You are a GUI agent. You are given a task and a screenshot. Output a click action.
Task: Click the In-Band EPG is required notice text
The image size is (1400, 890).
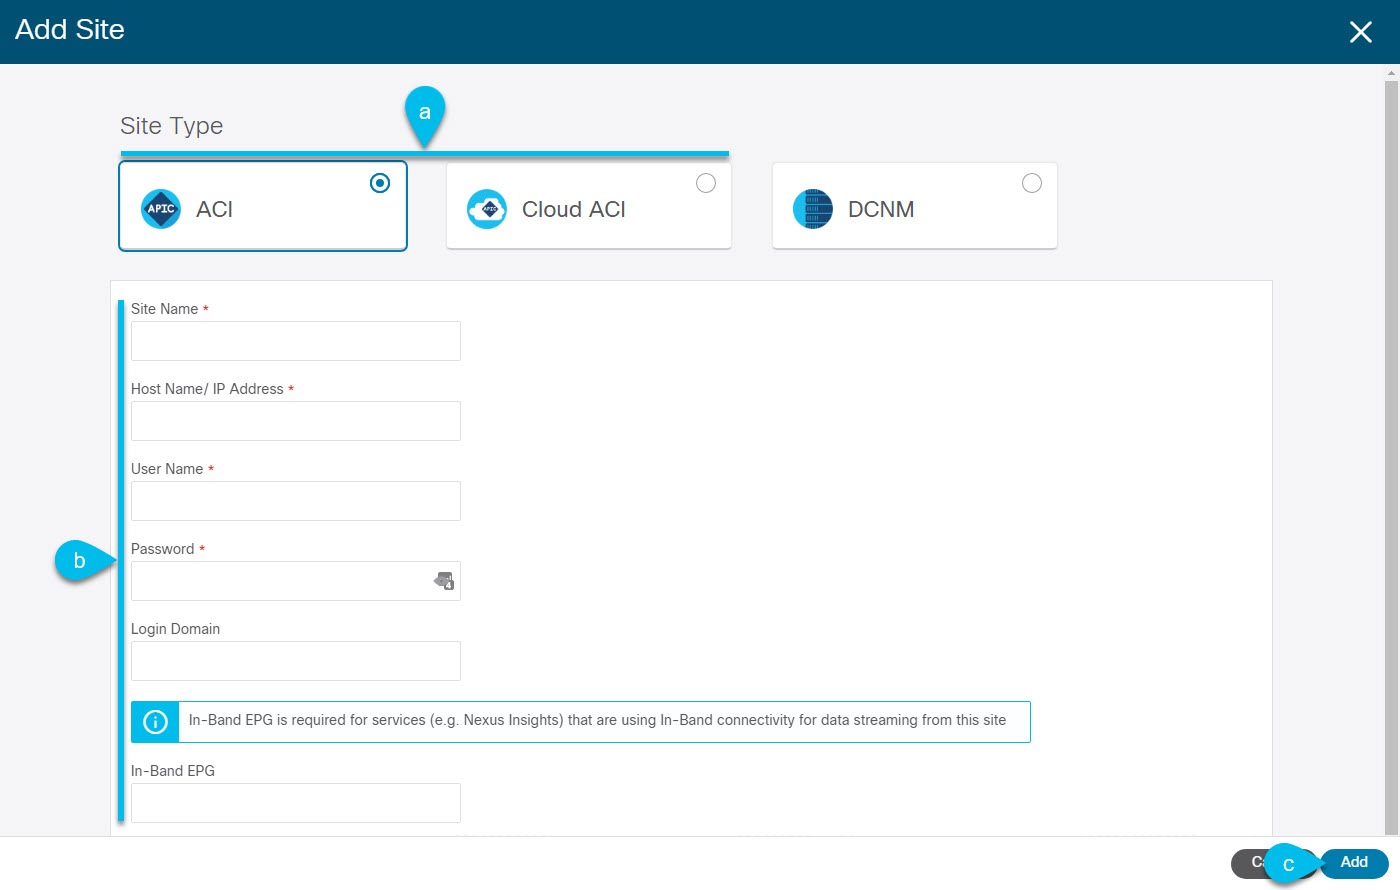pos(597,720)
